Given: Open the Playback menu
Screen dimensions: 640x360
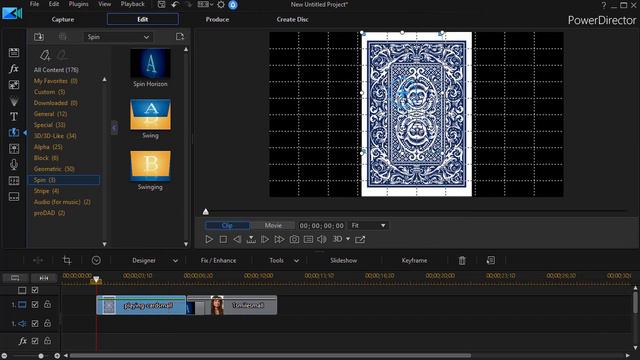Looking at the screenshot, I should click(x=132, y=4).
